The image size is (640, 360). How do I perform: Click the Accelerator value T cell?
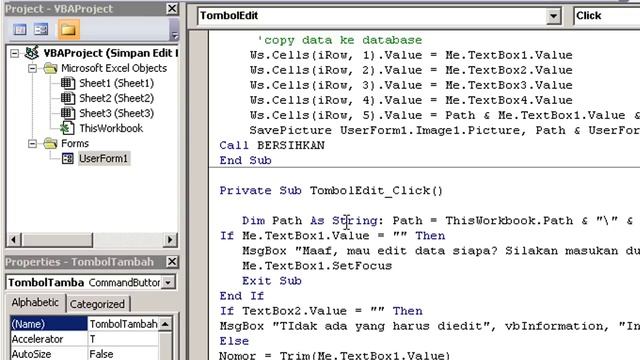123,339
